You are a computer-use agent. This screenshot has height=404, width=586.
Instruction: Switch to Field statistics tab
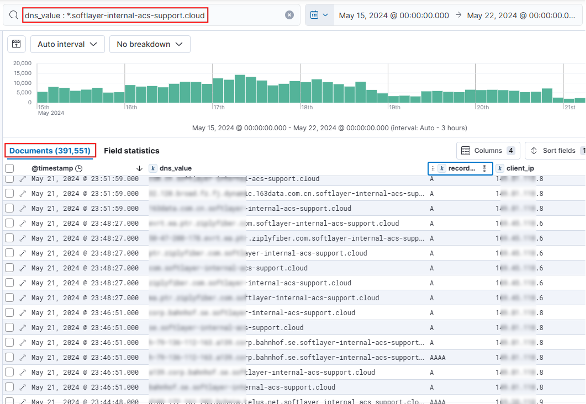pyautogui.click(x=132, y=151)
